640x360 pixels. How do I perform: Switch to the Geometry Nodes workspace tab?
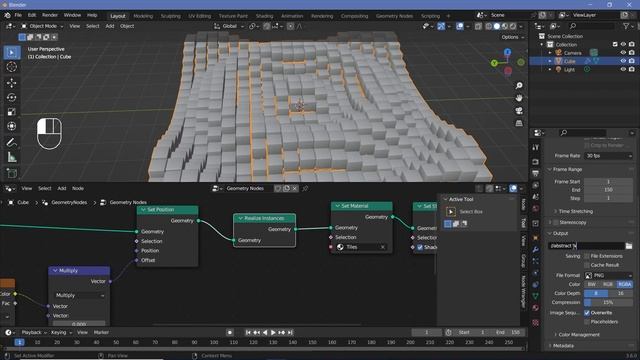(x=394, y=16)
